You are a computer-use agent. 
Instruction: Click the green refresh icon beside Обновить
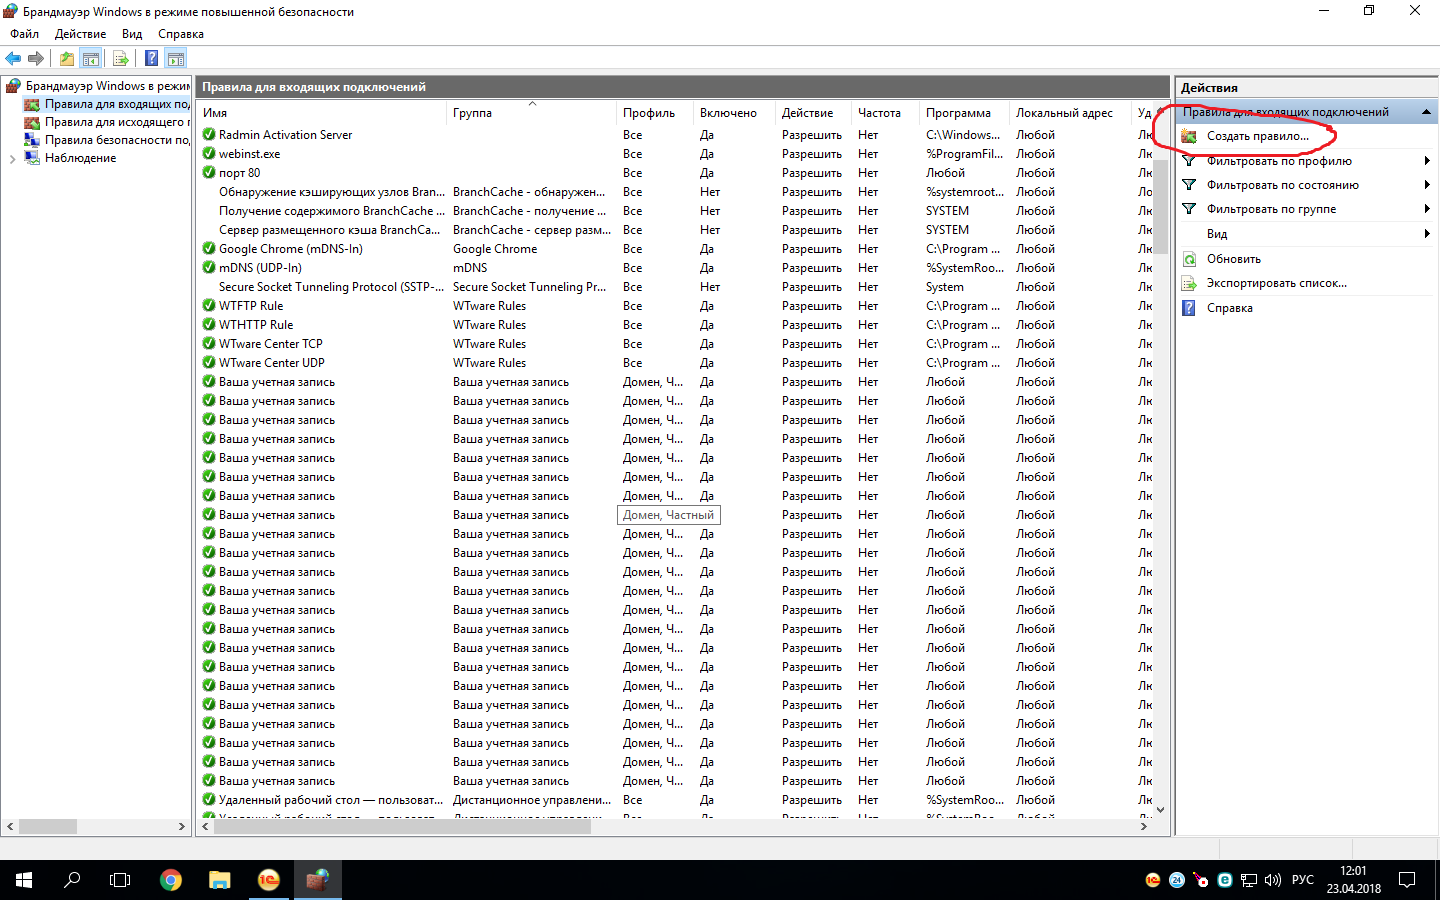pyautogui.click(x=1189, y=259)
